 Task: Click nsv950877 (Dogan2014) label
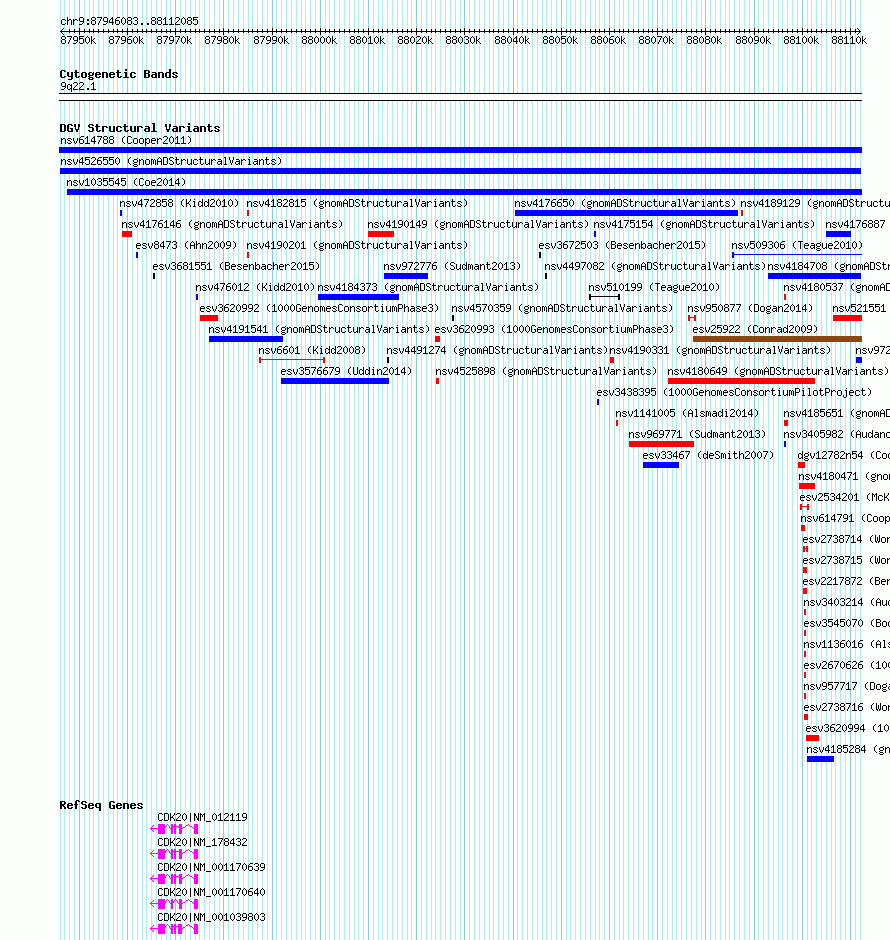pos(750,308)
